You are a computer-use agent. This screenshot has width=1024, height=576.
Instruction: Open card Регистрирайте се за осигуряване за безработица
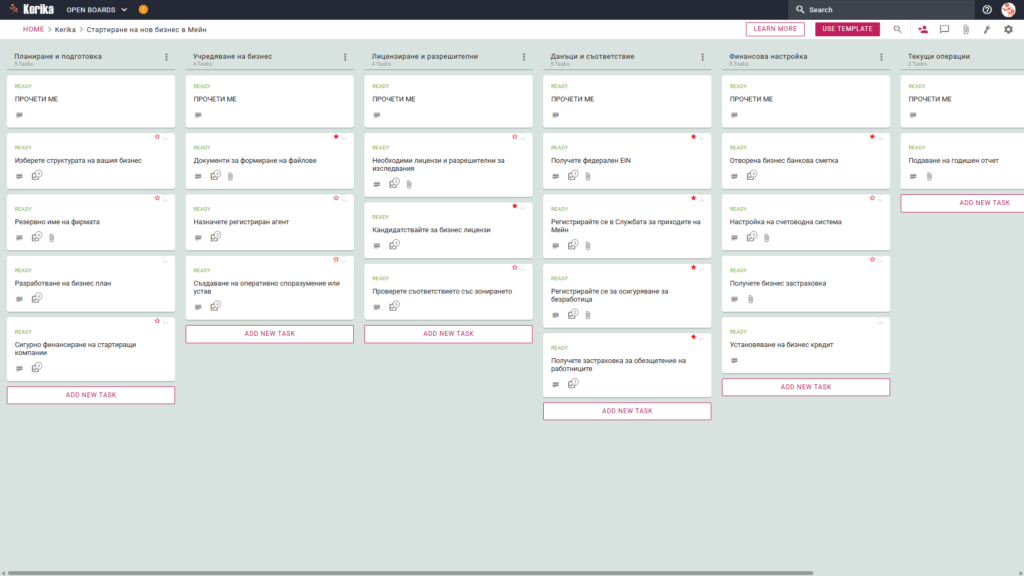pyautogui.click(x=627, y=295)
